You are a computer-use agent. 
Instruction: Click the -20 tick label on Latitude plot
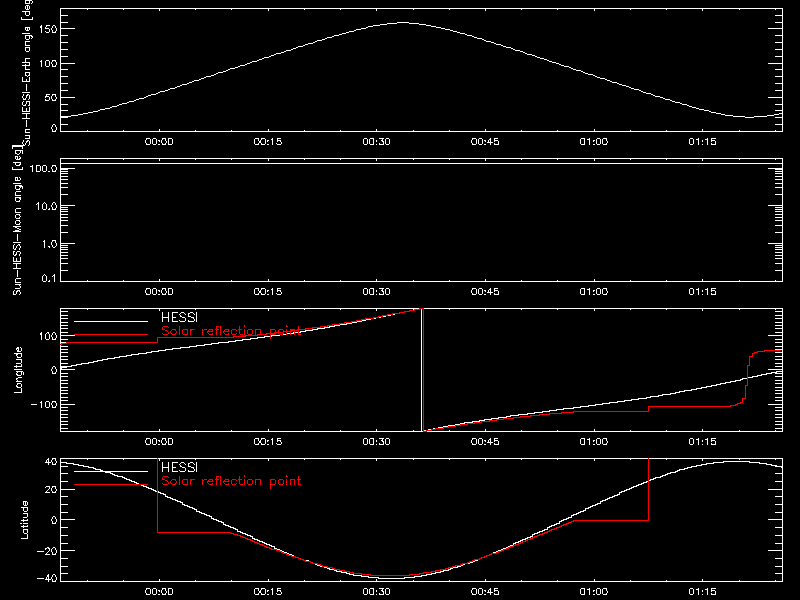pos(47,551)
